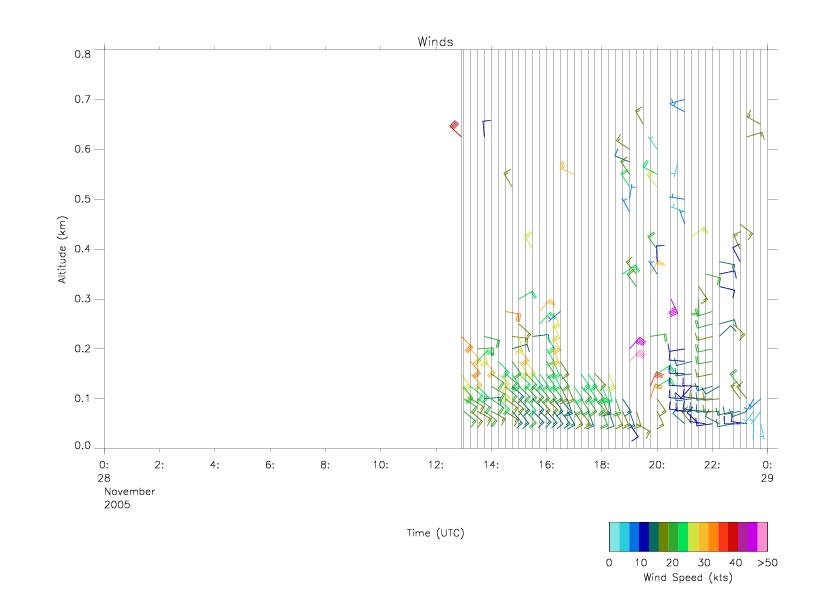This screenshot has width=827, height=611.
Task: Click the "November" date label
Action: point(129,491)
